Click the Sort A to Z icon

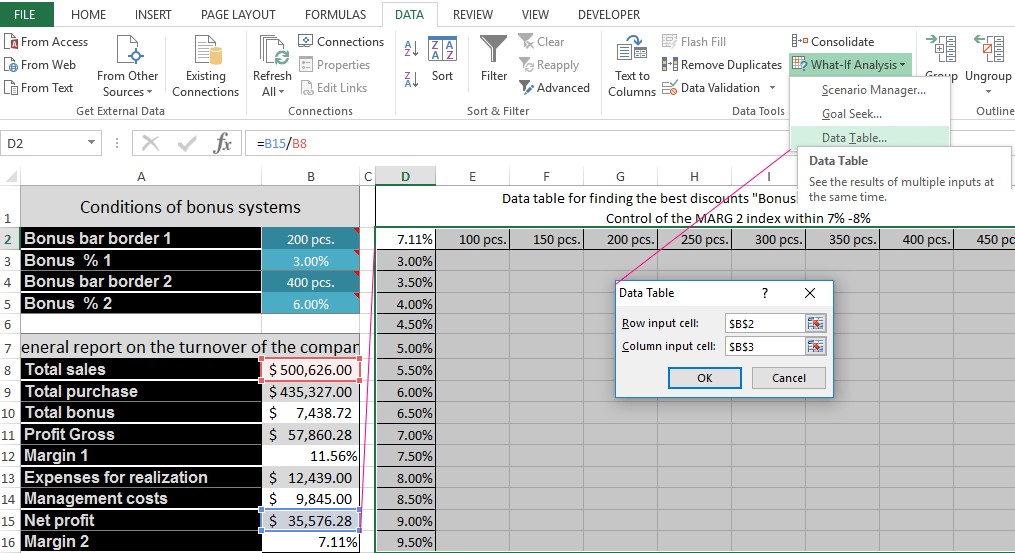tap(411, 48)
